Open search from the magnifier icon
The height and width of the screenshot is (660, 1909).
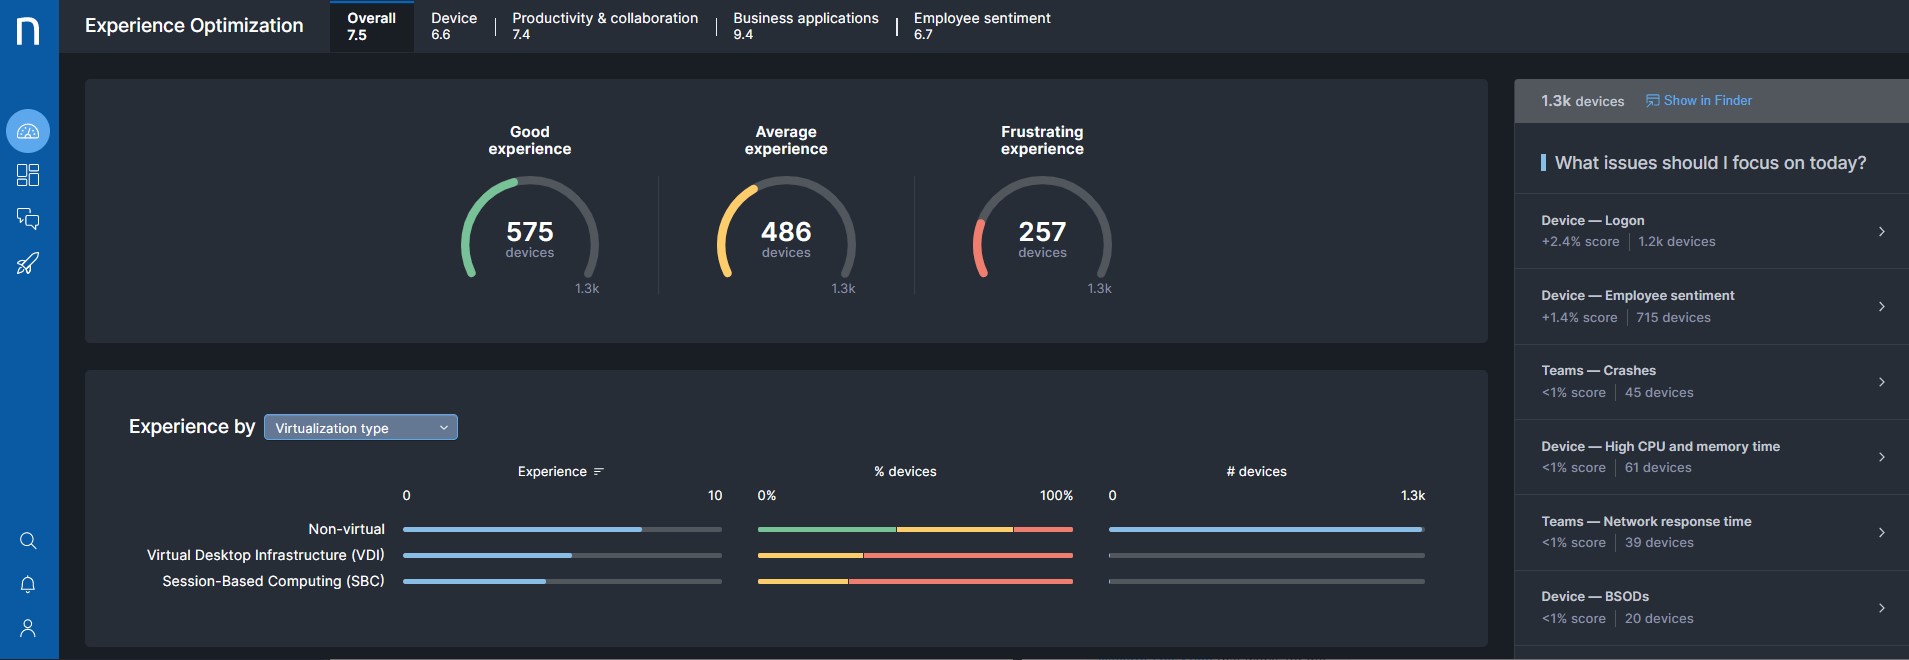coord(28,541)
